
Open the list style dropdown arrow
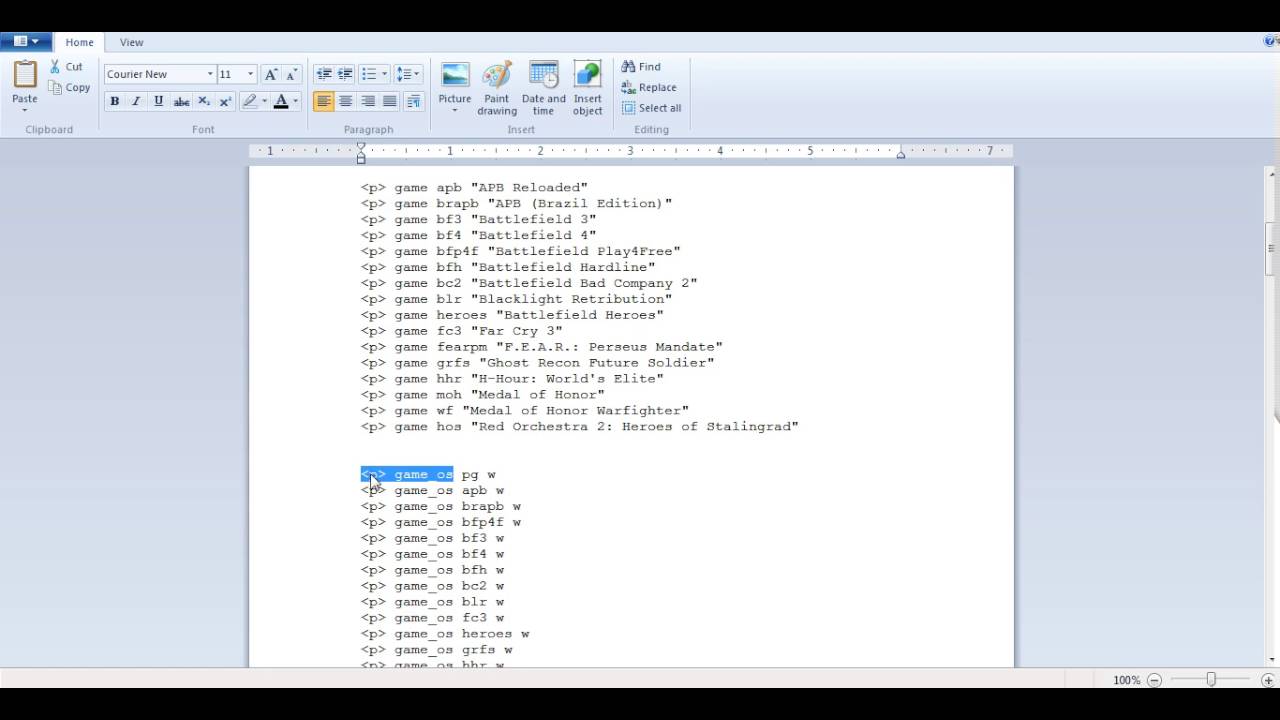384,74
